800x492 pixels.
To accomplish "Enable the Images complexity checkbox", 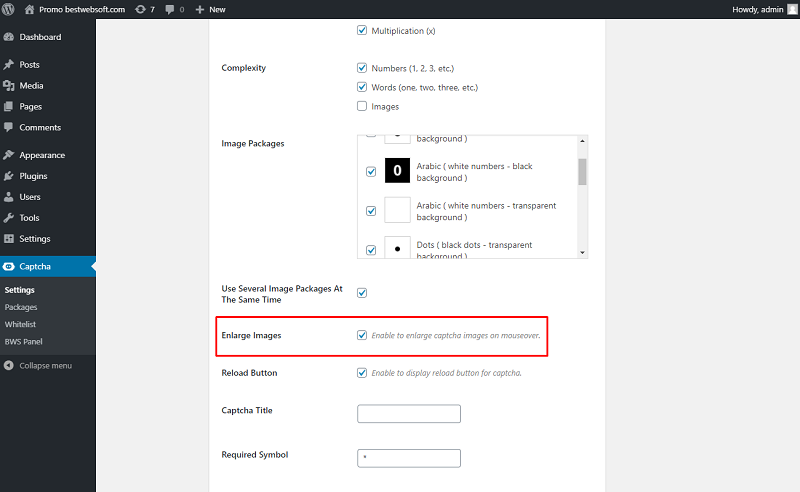I will click(x=362, y=106).
